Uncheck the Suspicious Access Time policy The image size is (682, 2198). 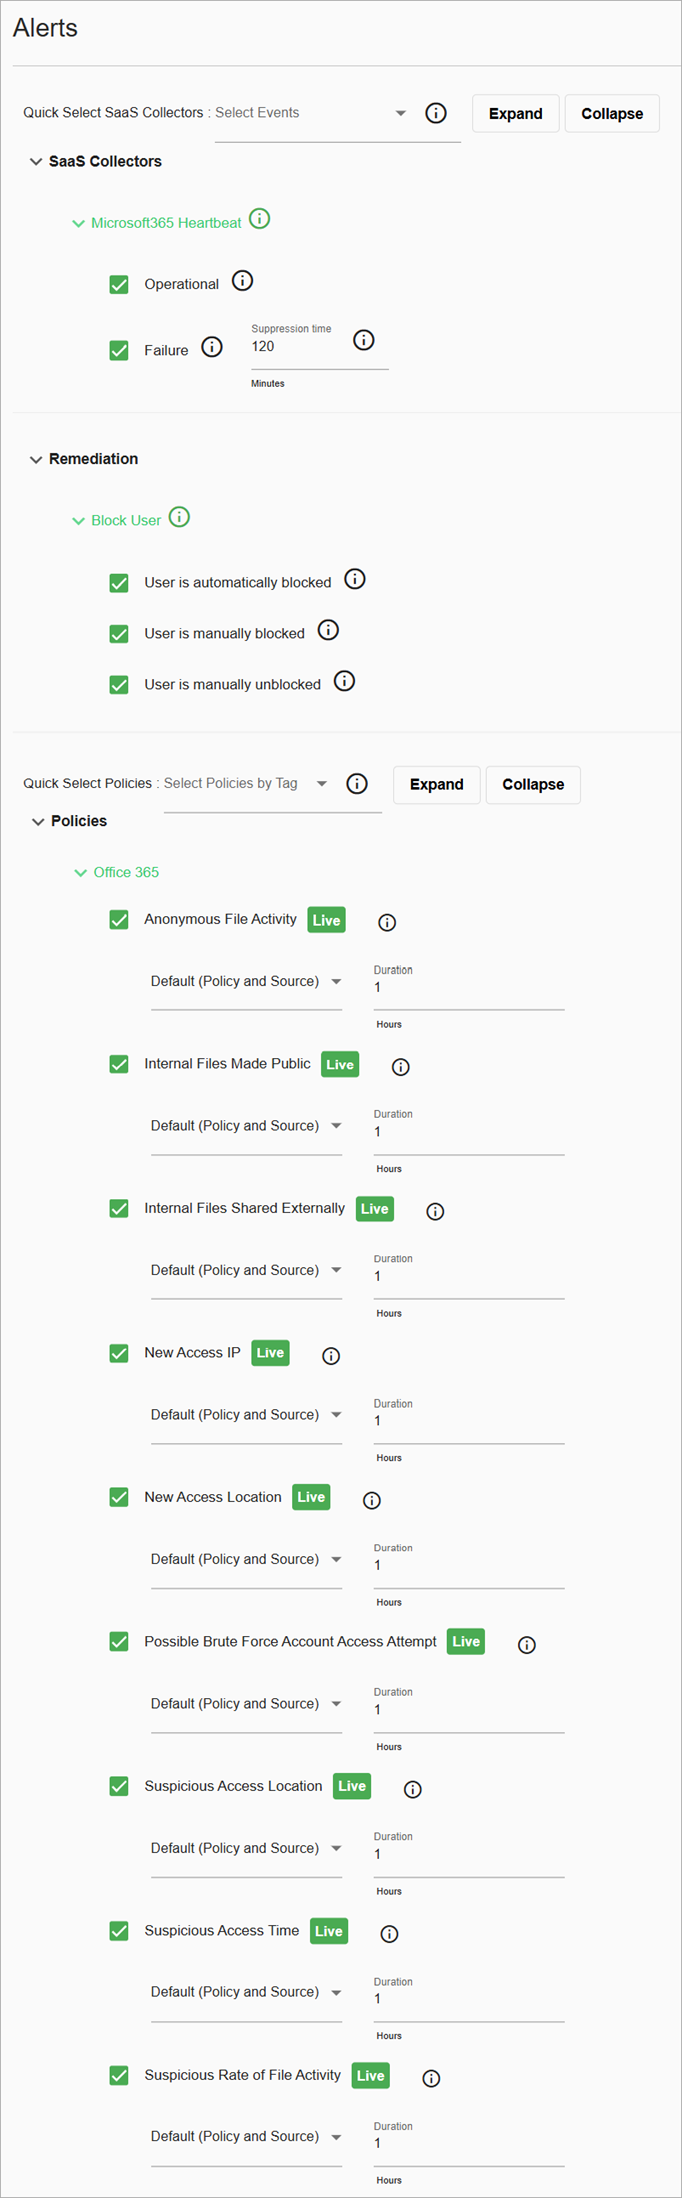(x=119, y=1930)
